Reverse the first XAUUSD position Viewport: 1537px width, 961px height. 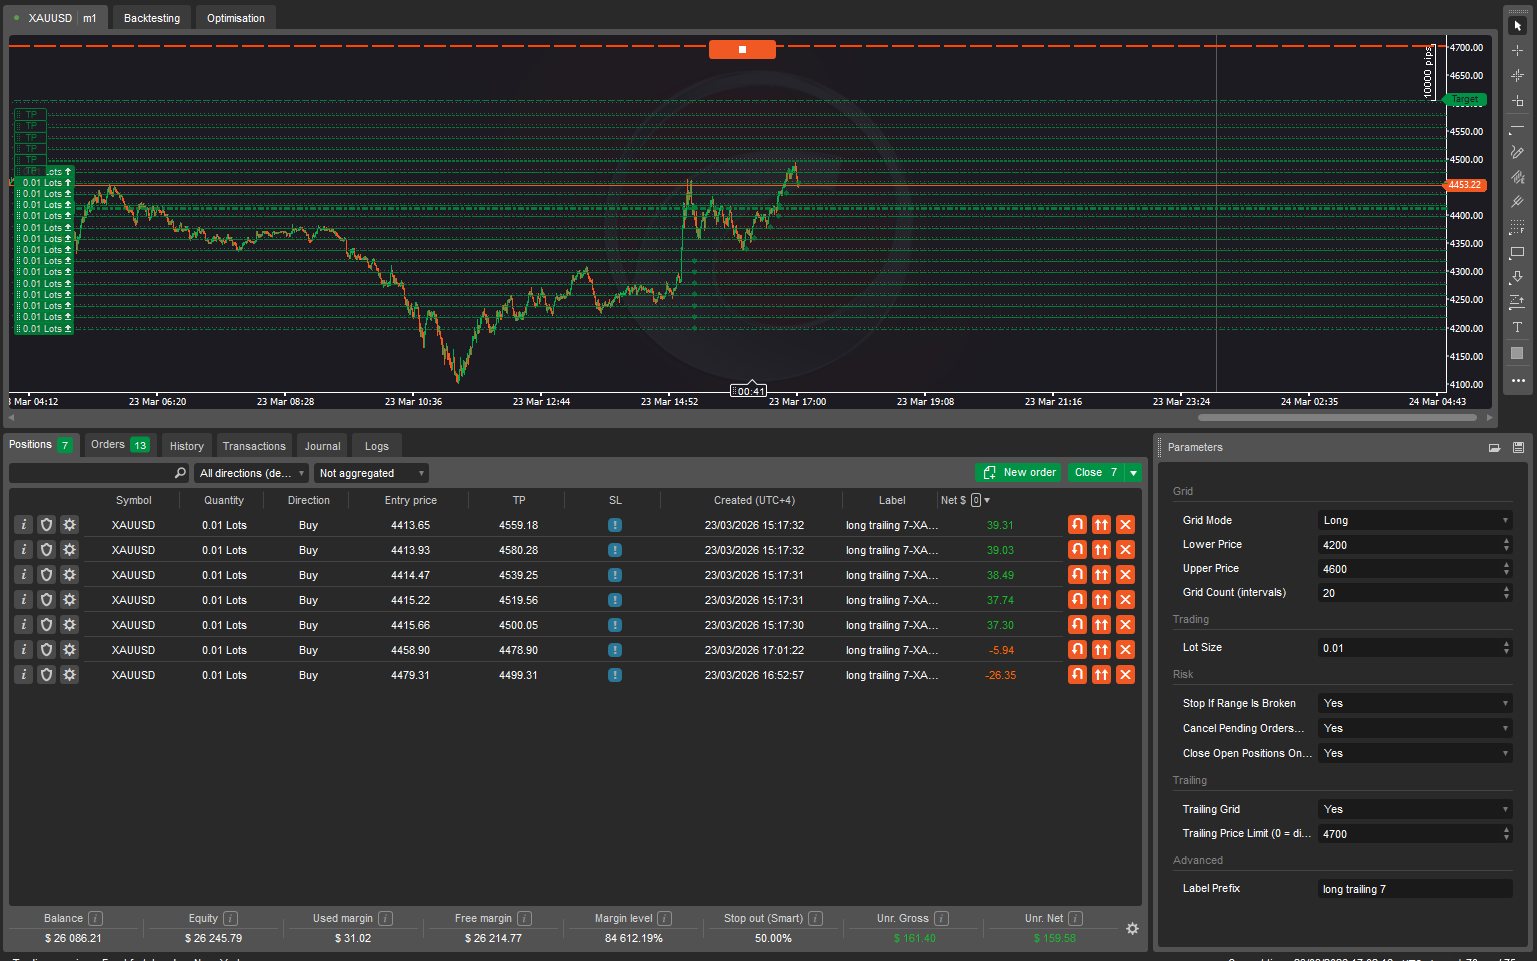click(1077, 524)
